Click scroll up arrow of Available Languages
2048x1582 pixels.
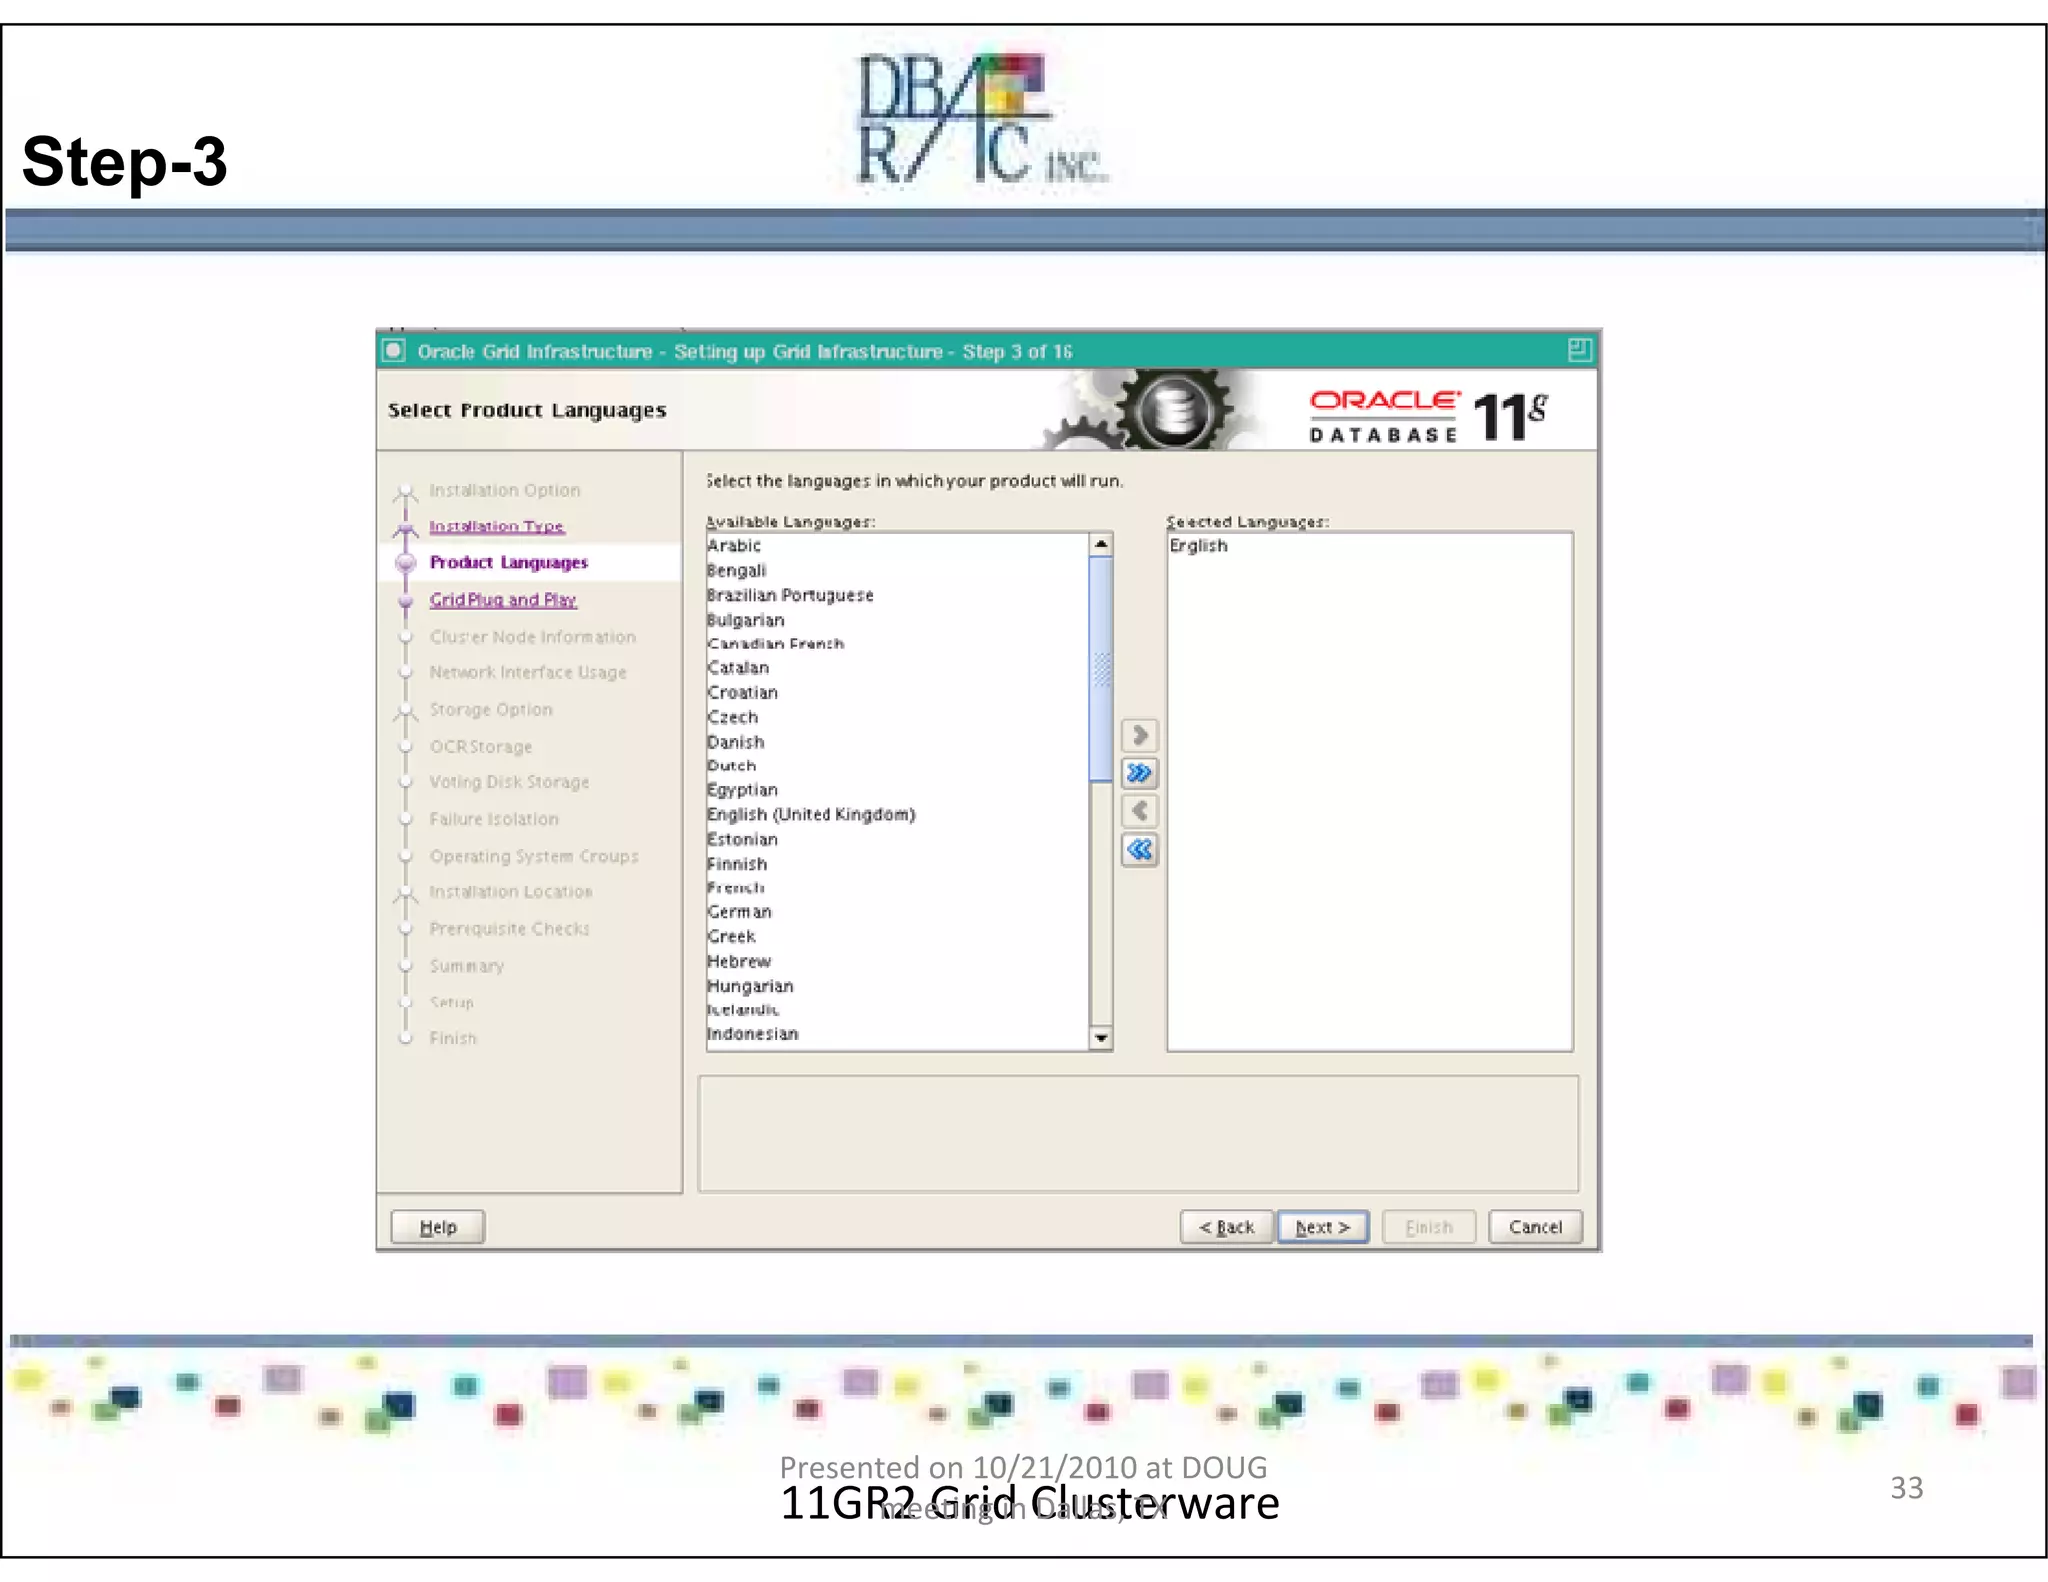pyautogui.click(x=1100, y=544)
